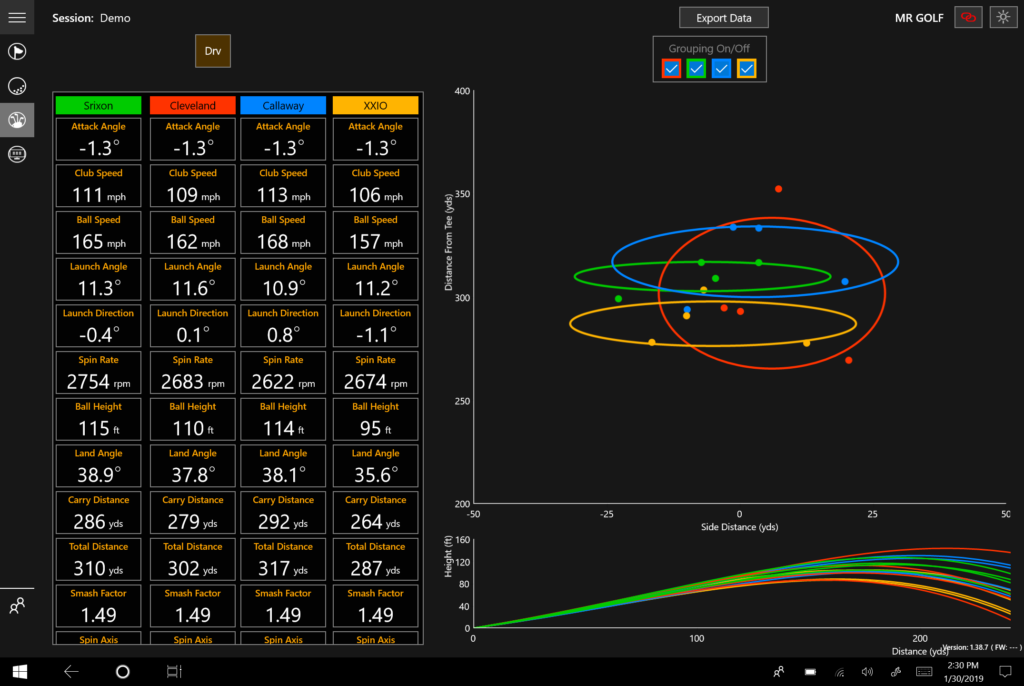The image size is (1024, 686).
Task: Open the taskbar volume control
Action: click(867, 672)
